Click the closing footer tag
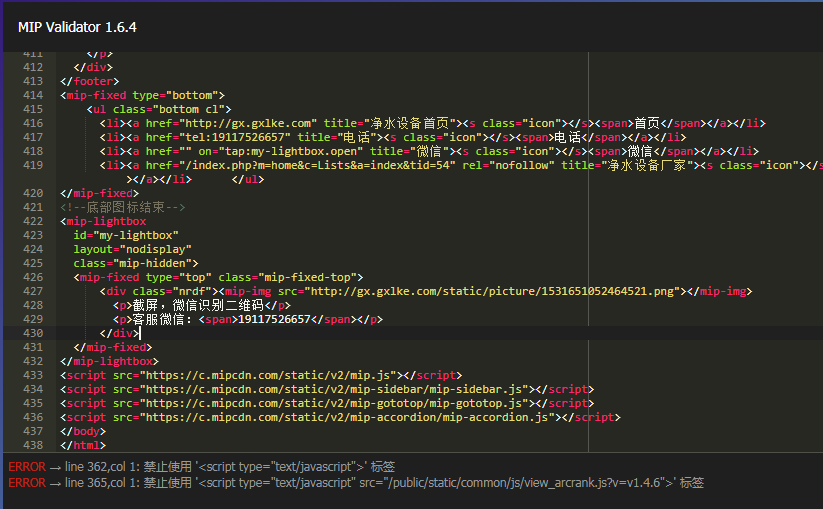The width and height of the screenshot is (823, 509). point(90,81)
